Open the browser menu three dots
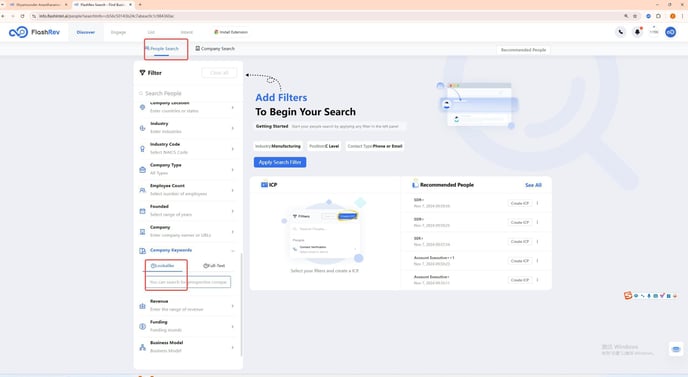 [x=682, y=16]
